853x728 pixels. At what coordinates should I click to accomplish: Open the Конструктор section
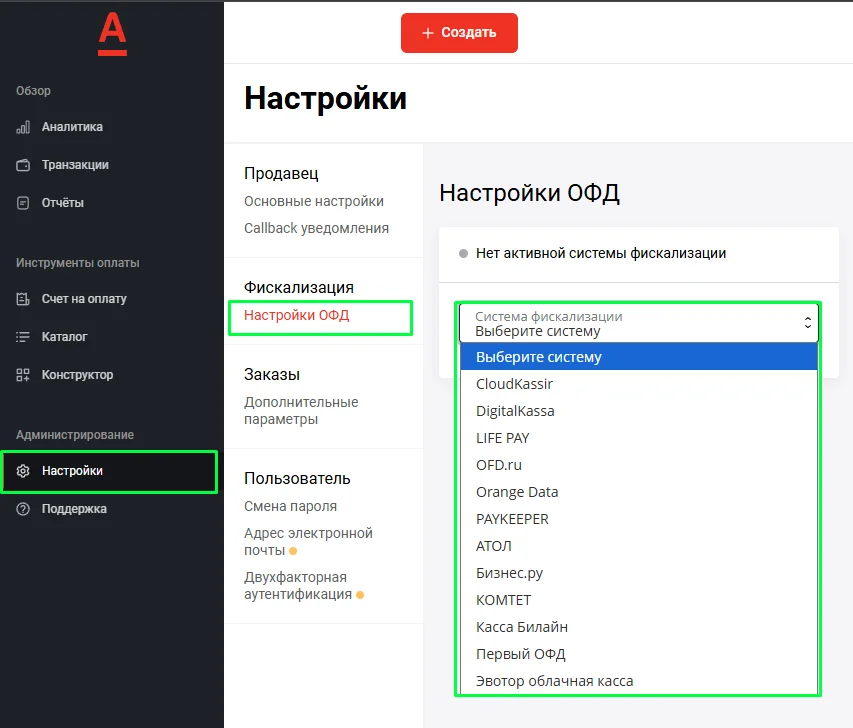click(x=77, y=375)
